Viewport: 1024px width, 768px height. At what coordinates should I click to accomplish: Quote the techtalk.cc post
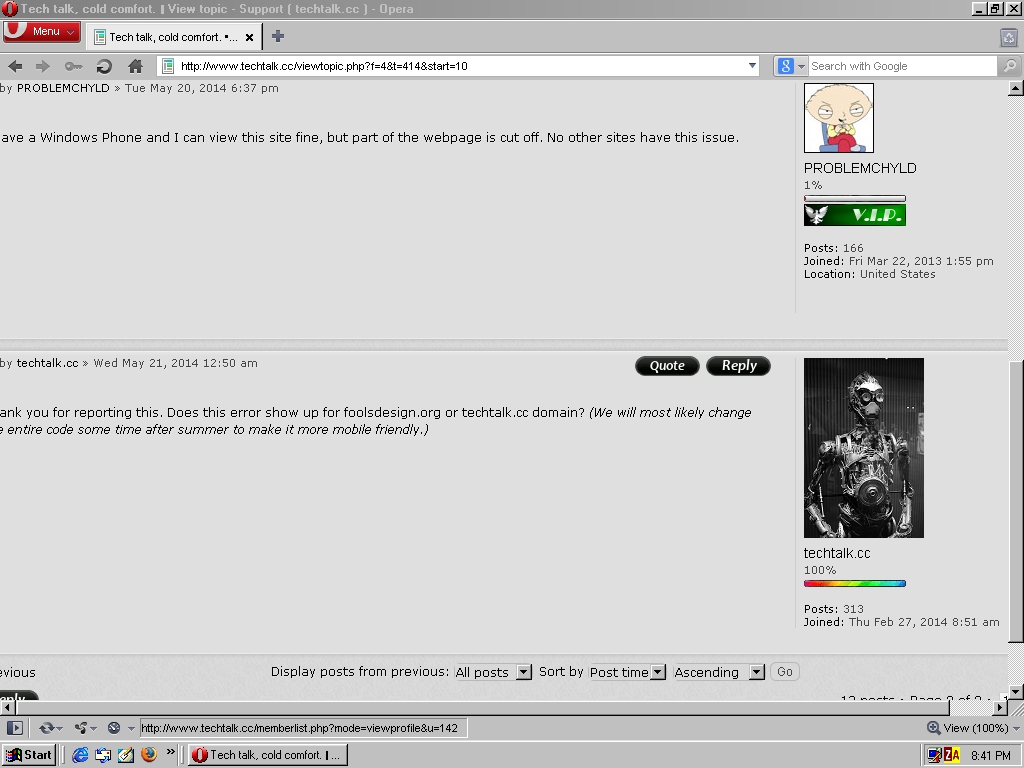coord(667,366)
